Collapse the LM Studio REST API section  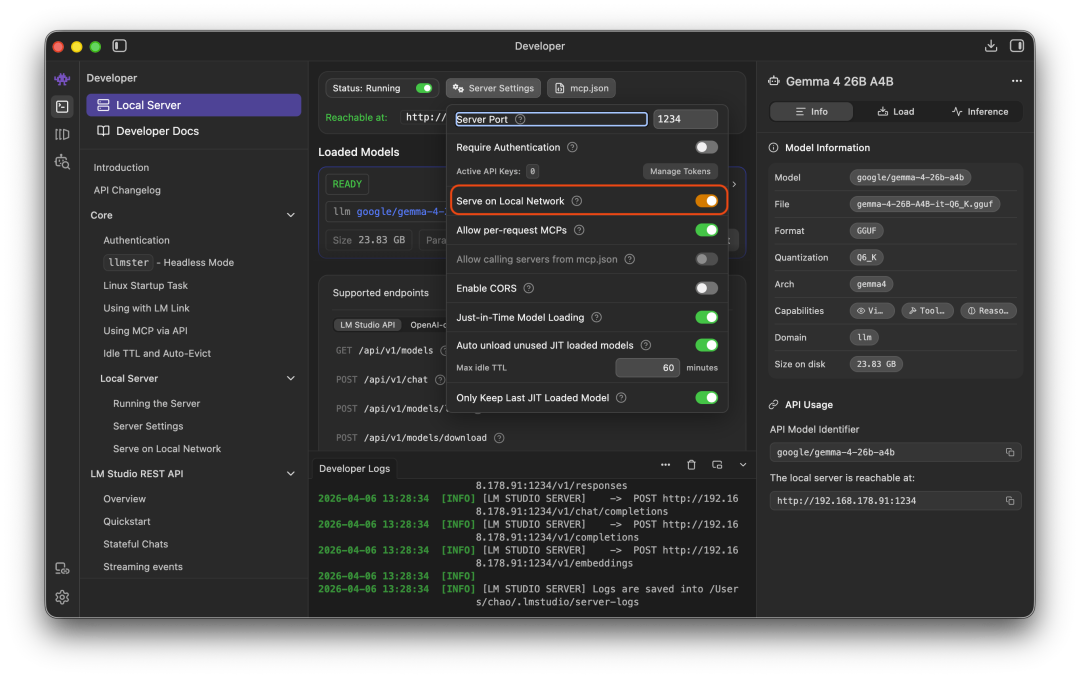point(291,474)
